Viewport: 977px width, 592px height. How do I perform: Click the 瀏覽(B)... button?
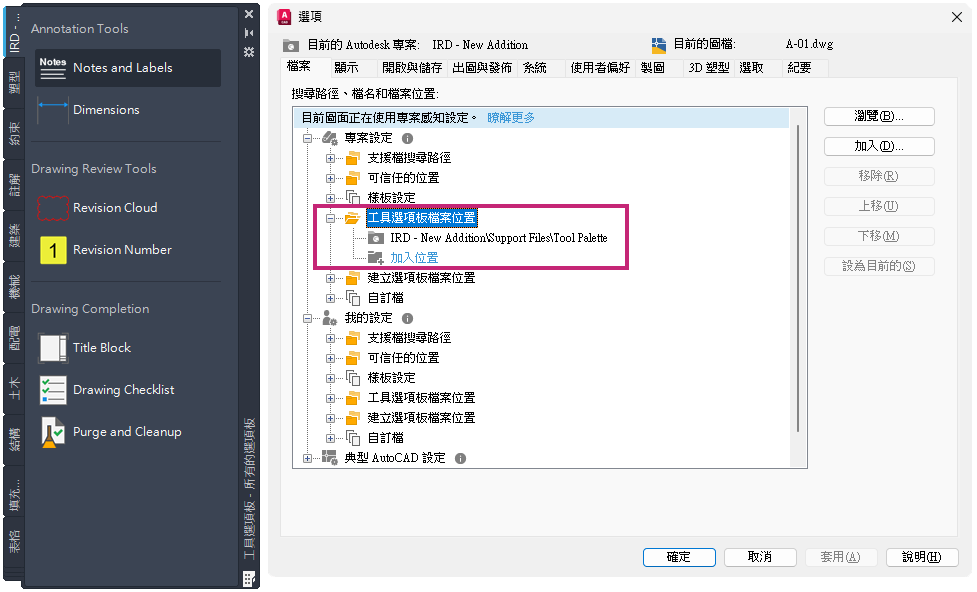coord(879,116)
